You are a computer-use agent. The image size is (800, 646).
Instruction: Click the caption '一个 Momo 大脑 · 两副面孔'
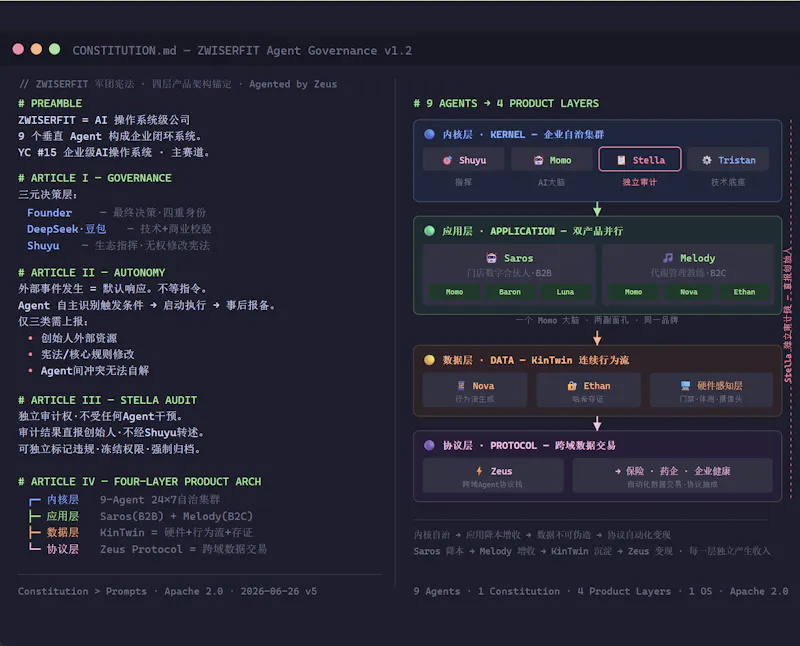[572, 320]
